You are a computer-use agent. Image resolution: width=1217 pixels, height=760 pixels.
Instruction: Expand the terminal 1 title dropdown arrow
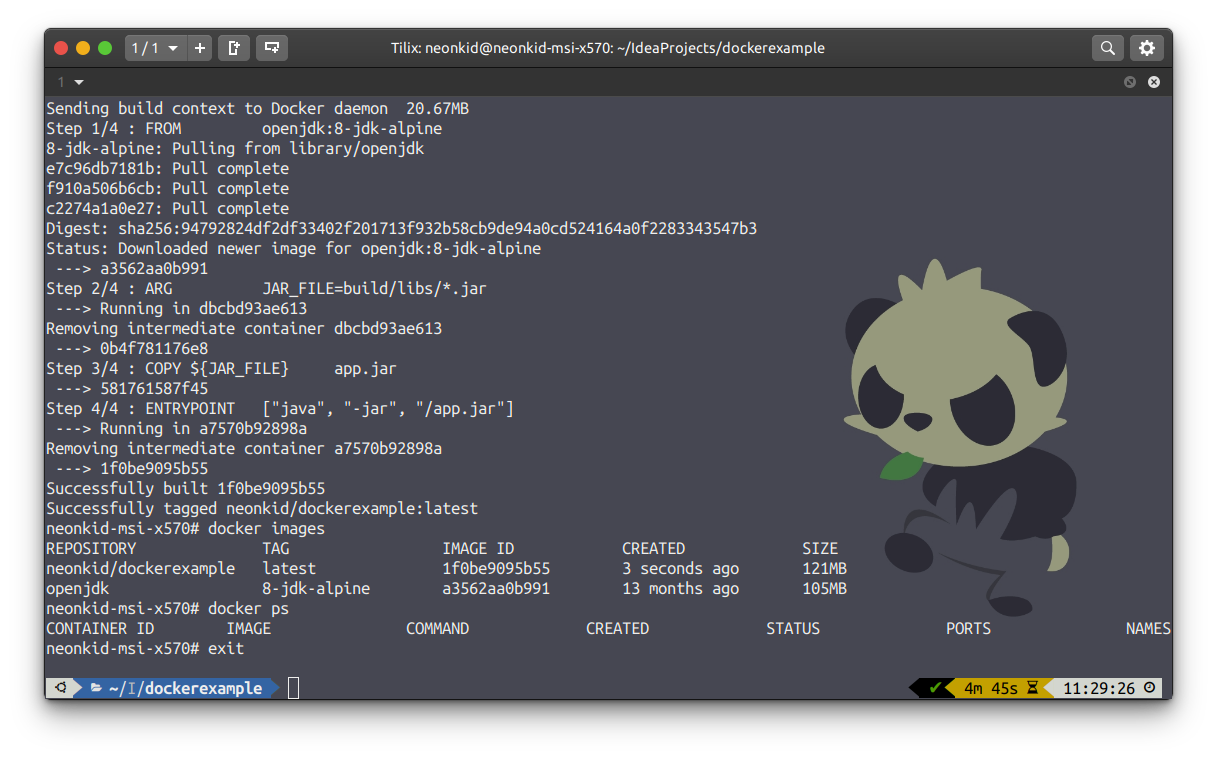(79, 82)
